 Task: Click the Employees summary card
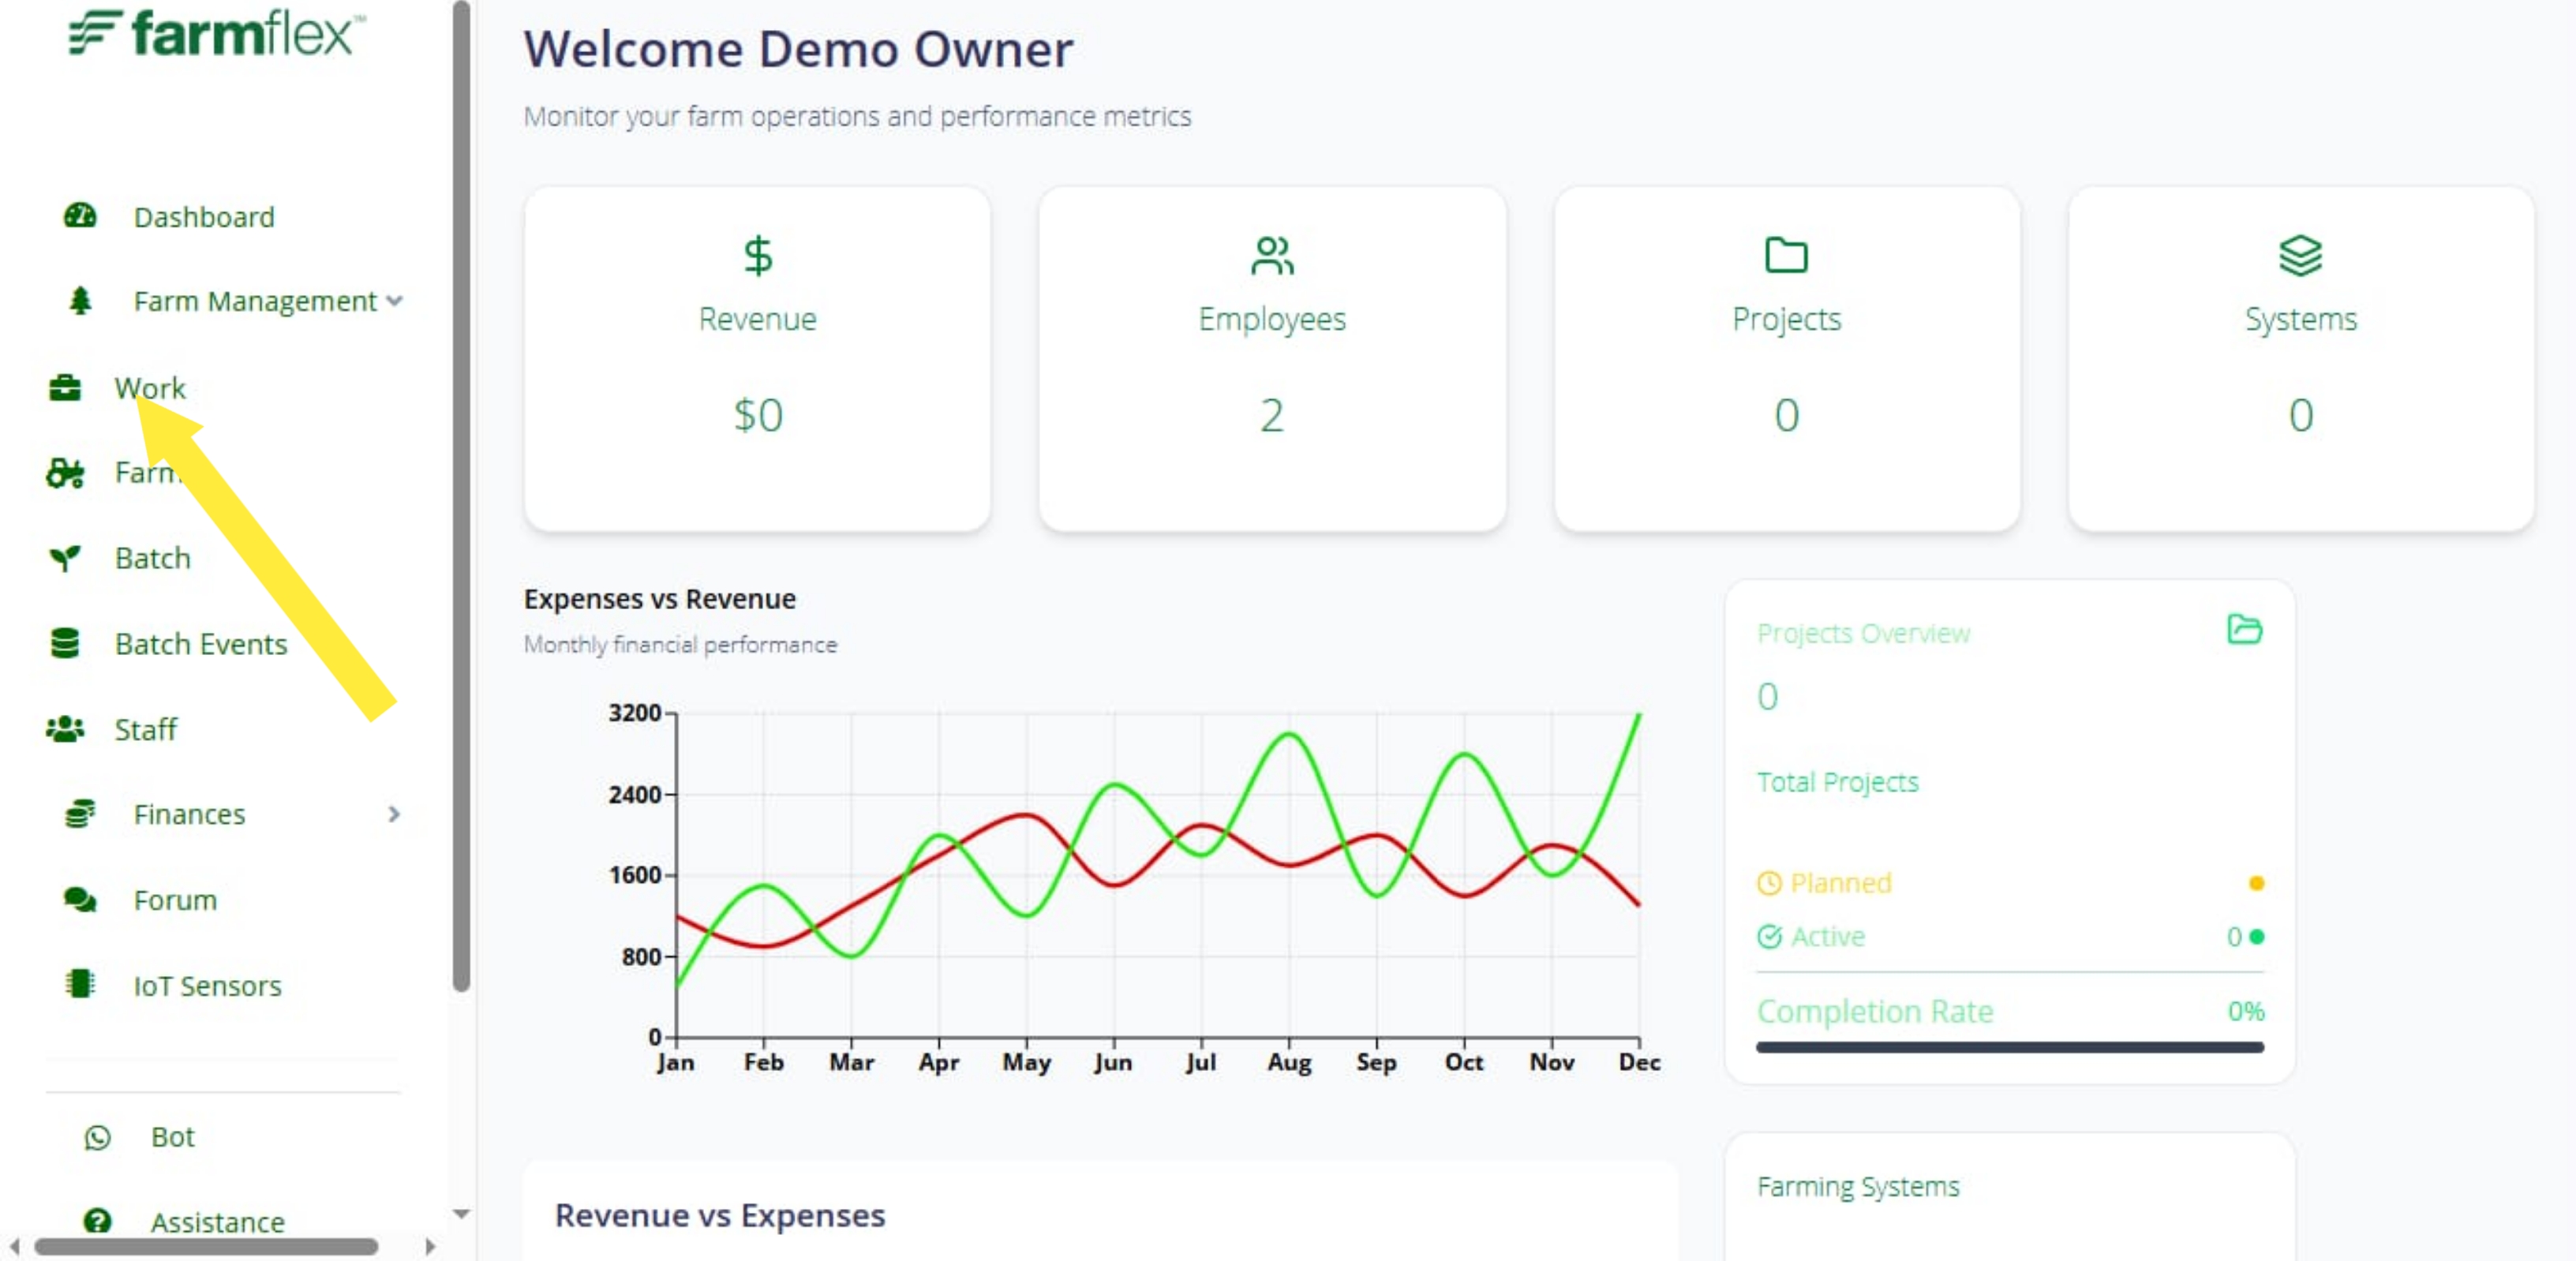coord(1272,359)
